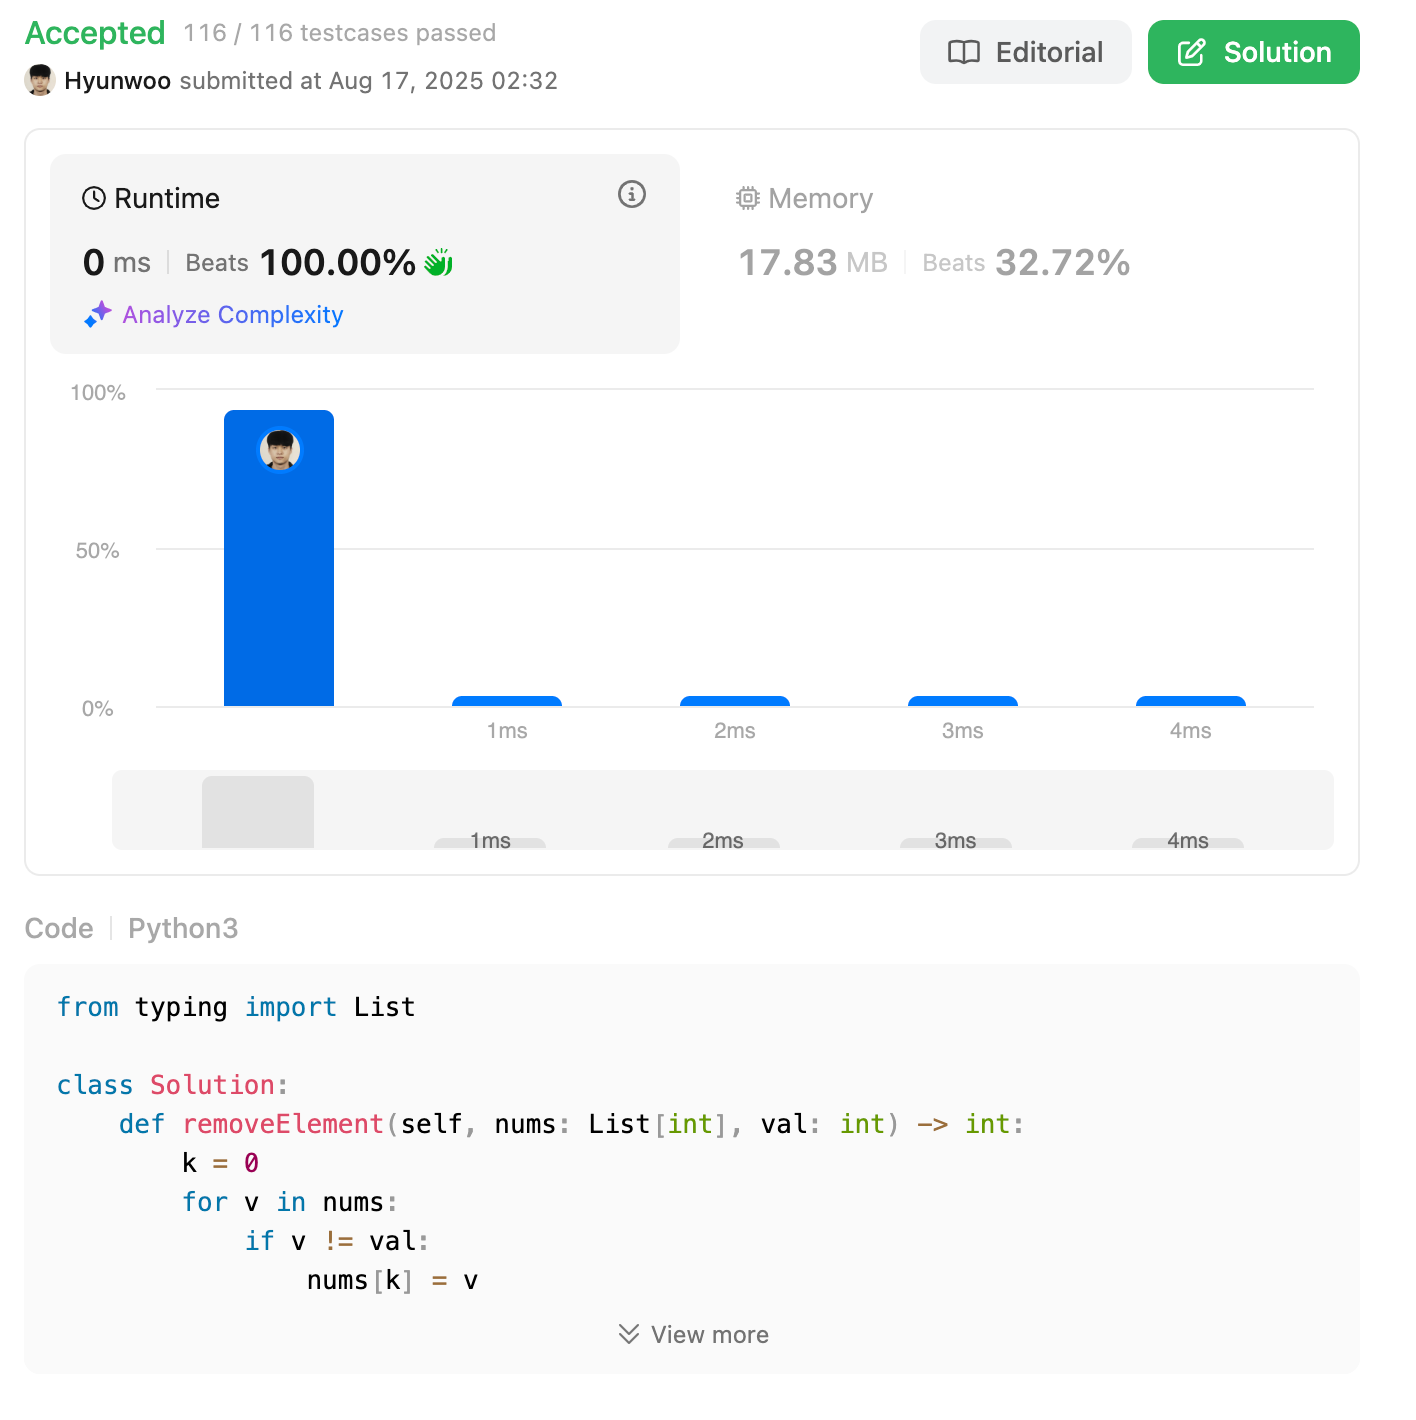Open the Editorial page

pos(1026,52)
